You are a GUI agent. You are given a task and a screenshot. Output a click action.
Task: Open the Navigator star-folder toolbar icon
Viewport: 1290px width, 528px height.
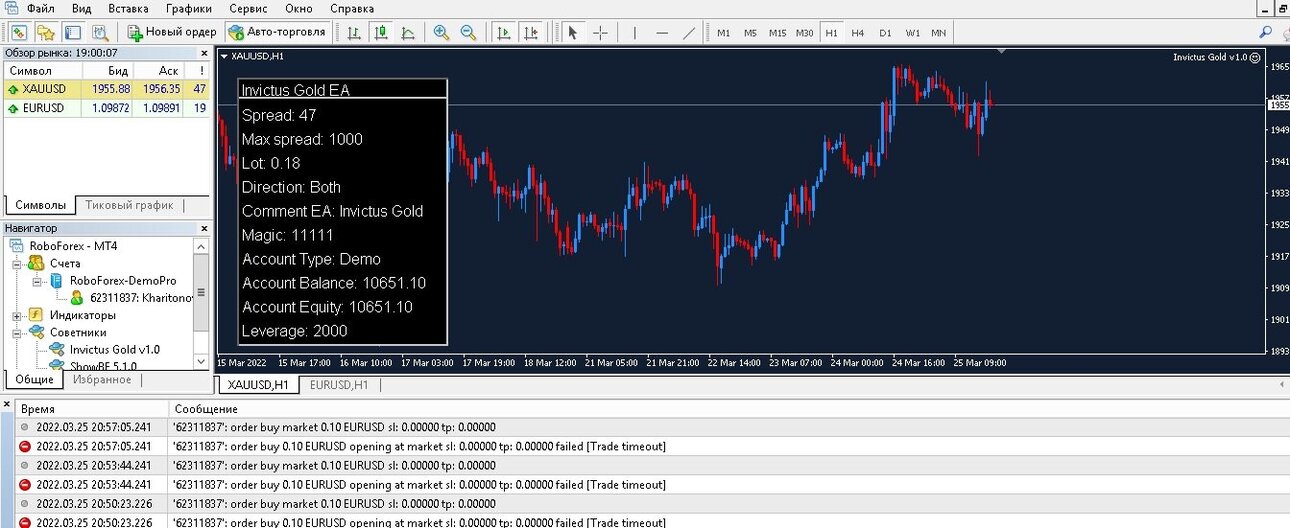45,32
